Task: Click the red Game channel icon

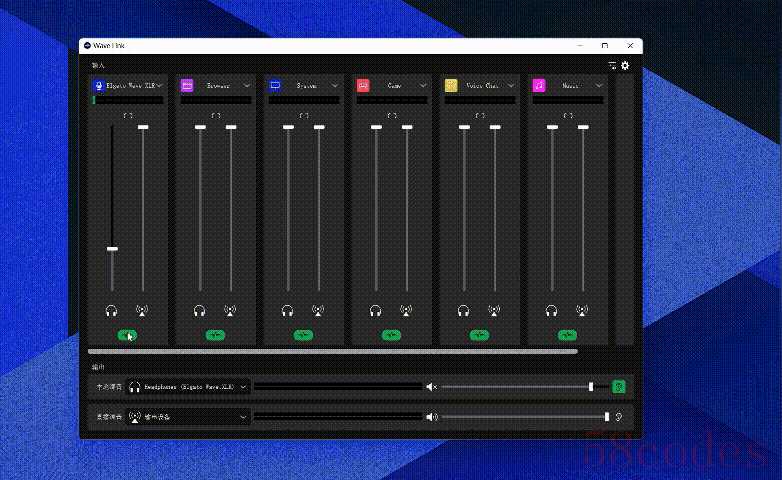Action: pos(363,85)
